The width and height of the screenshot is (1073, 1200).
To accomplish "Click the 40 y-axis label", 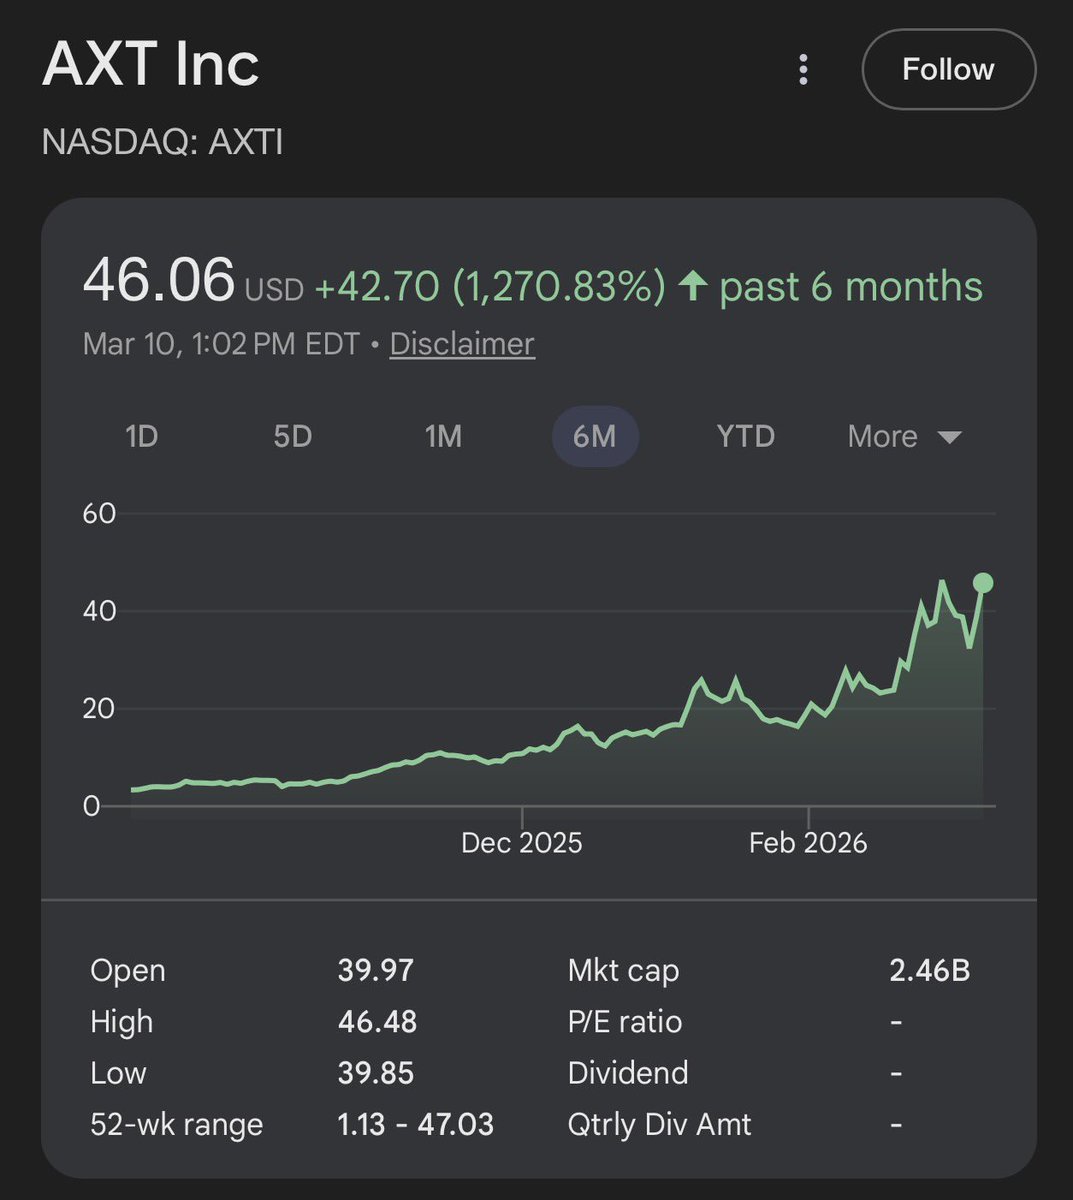I will pyautogui.click(x=99, y=610).
